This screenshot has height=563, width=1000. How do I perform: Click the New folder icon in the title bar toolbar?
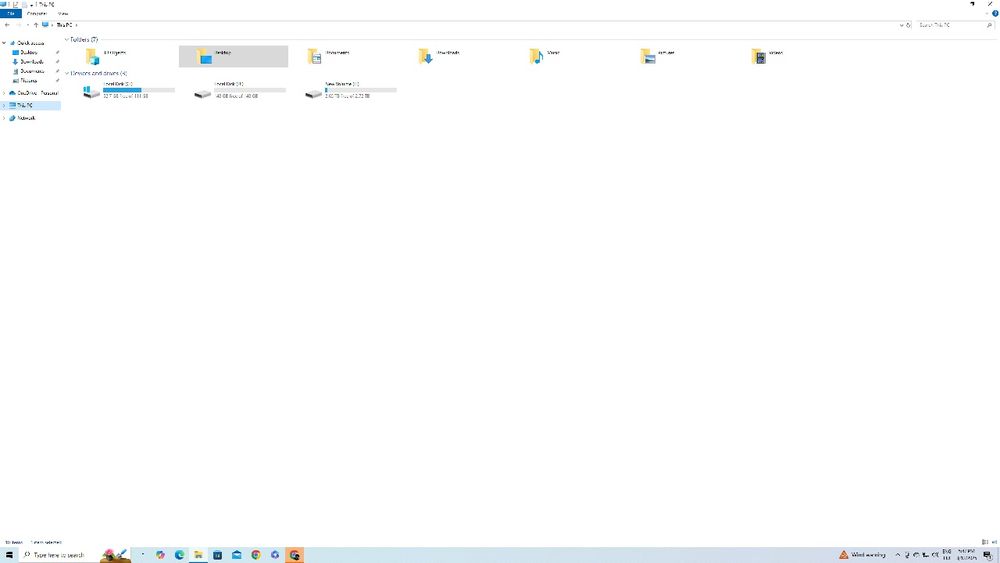click(24, 4)
